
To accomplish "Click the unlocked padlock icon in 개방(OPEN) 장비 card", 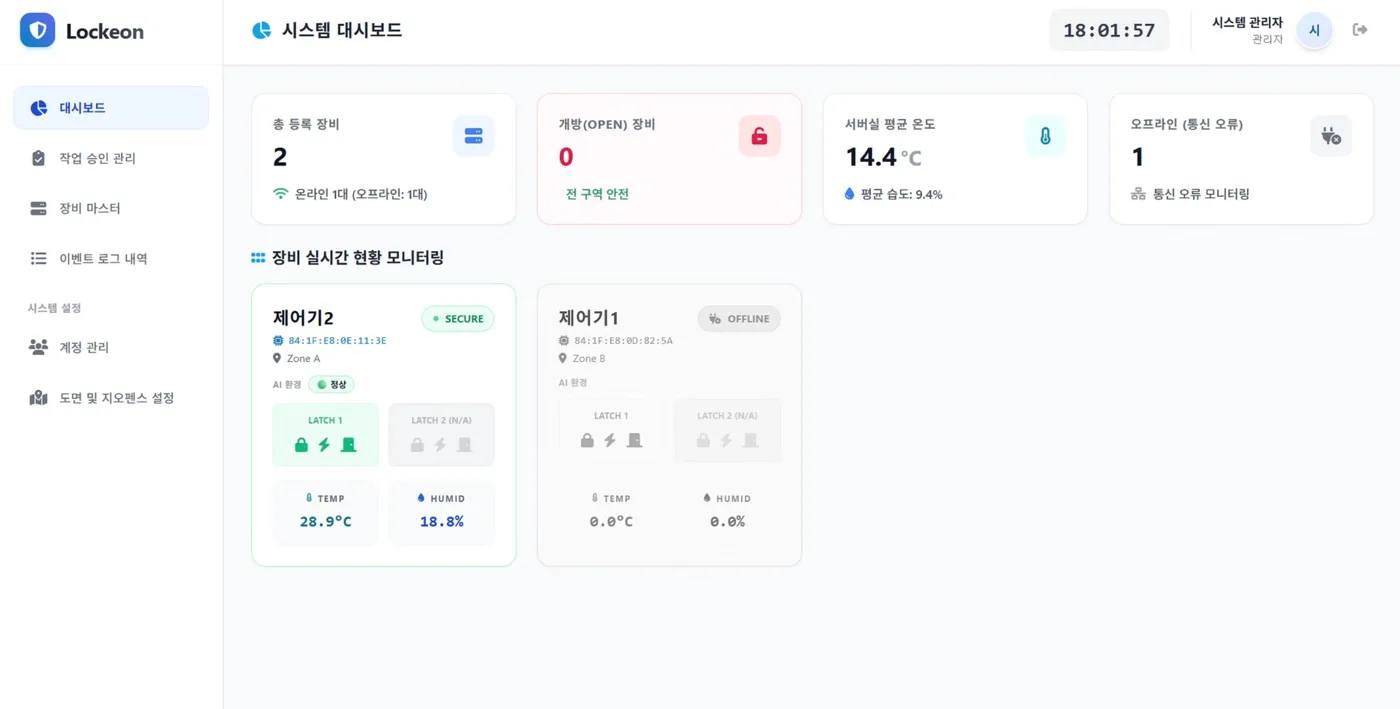I will point(760,136).
